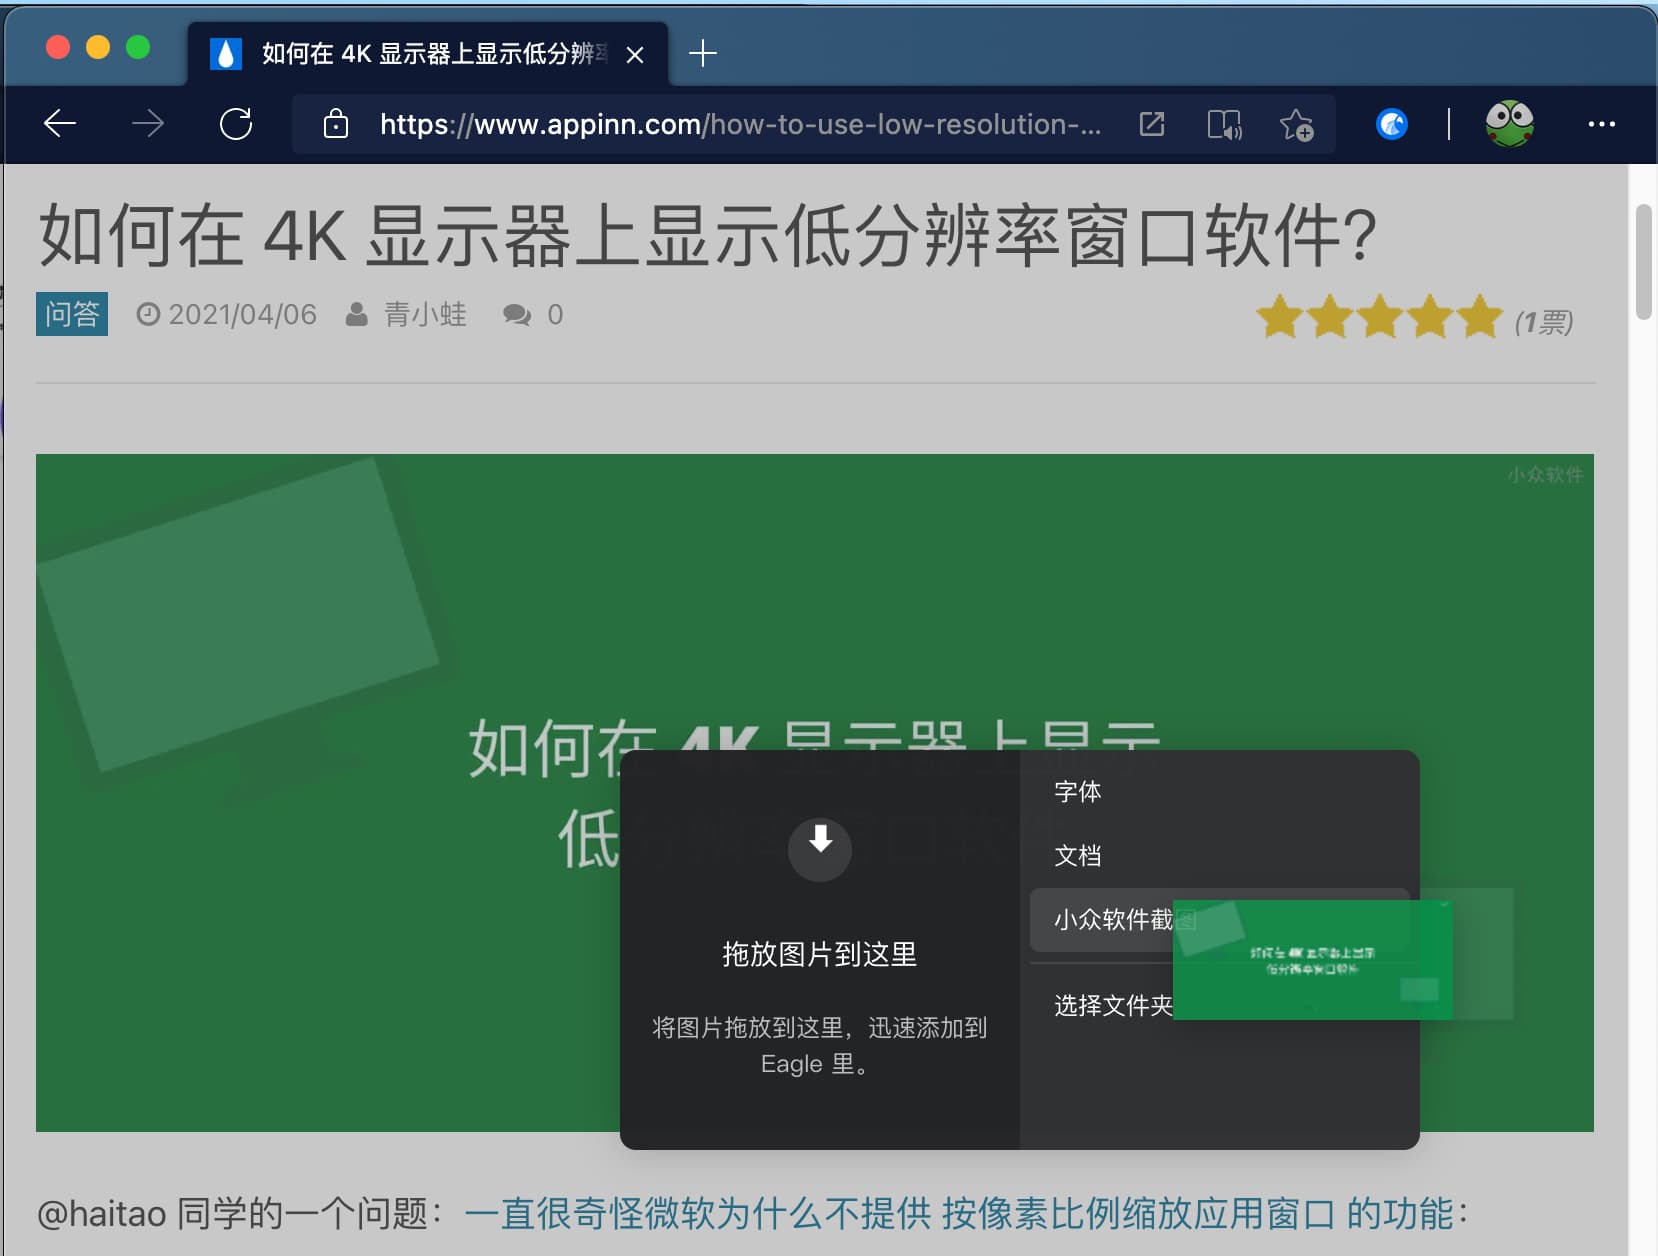Open the green frog browser extension
Image resolution: width=1658 pixels, height=1256 pixels.
click(x=1509, y=122)
